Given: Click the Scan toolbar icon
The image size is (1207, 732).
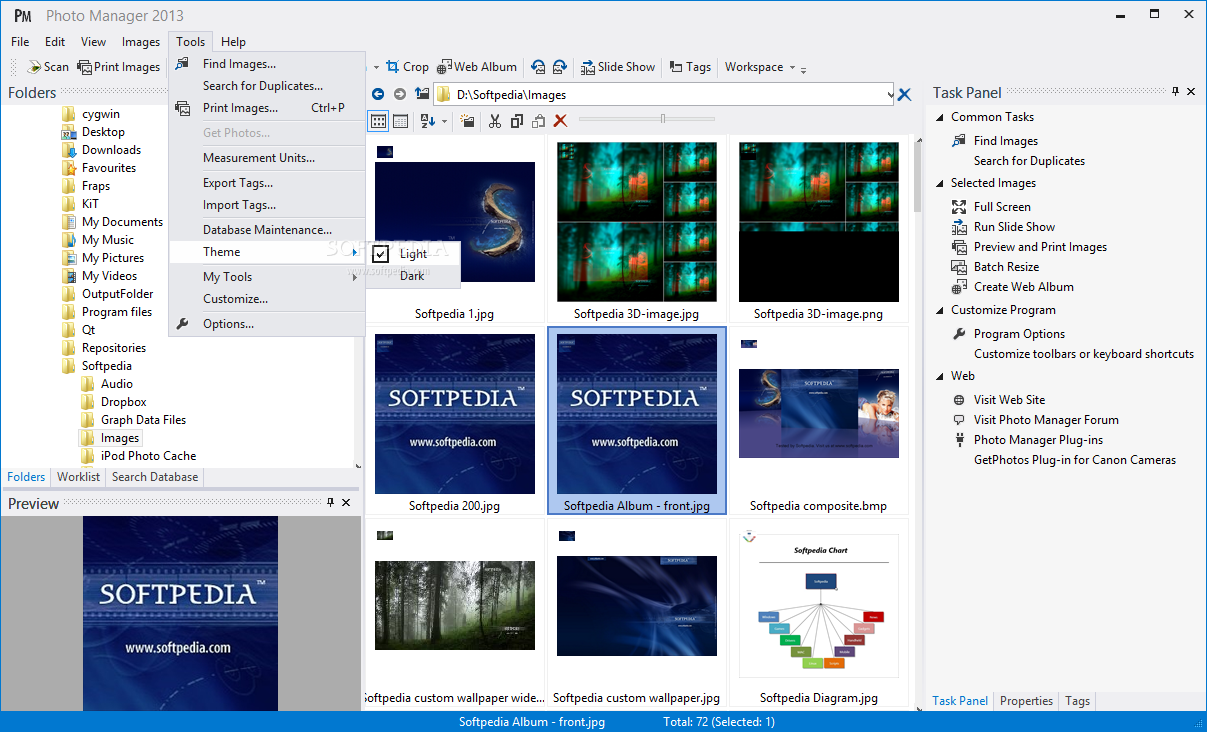Looking at the screenshot, I should point(32,67).
